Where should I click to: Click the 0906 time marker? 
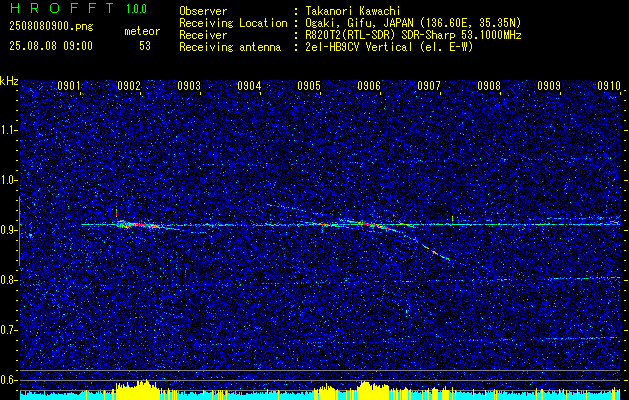[369, 86]
